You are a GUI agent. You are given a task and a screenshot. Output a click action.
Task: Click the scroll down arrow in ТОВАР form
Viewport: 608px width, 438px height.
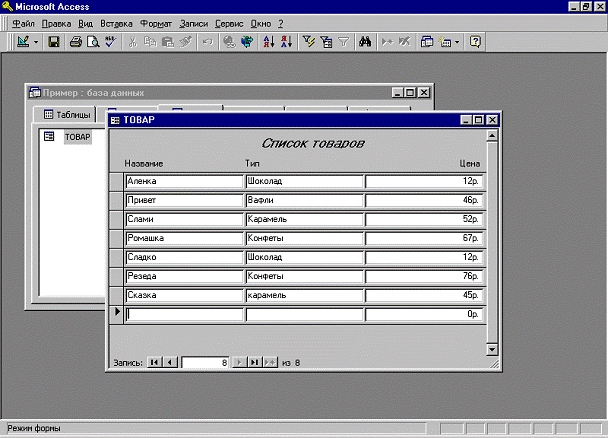pos(491,348)
